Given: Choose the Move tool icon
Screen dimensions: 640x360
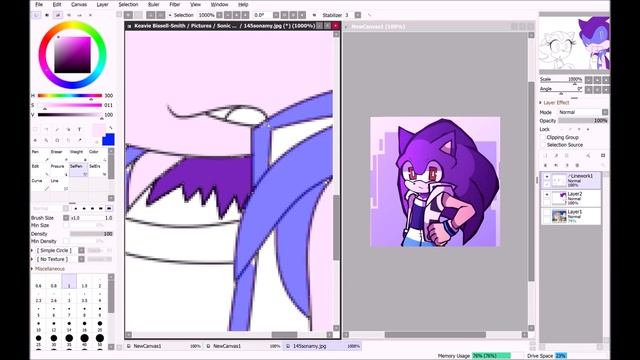Looking at the screenshot, I should [36, 140].
